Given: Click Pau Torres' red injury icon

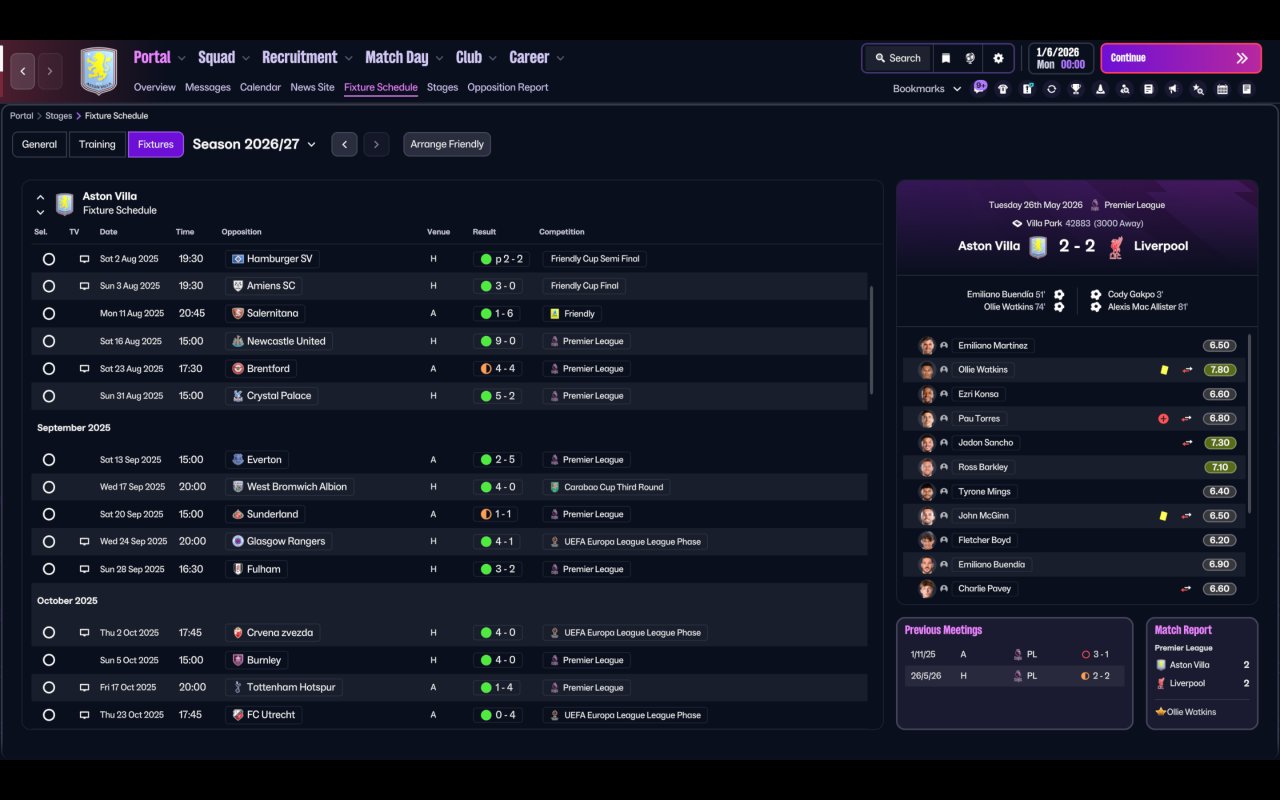Looking at the screenshot, I should click(x=1163, y=419).
